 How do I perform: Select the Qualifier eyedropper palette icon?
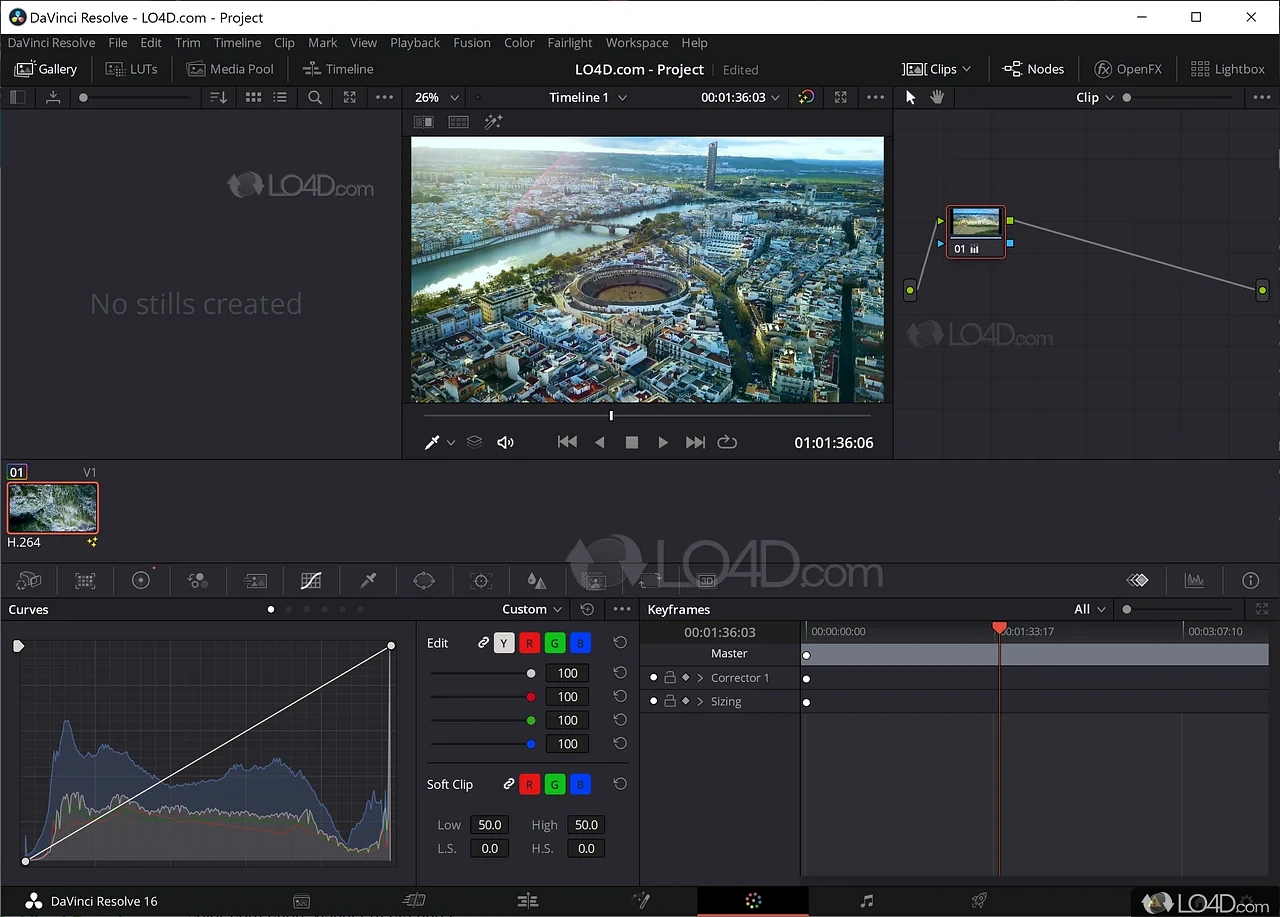(x=368, y=581)
